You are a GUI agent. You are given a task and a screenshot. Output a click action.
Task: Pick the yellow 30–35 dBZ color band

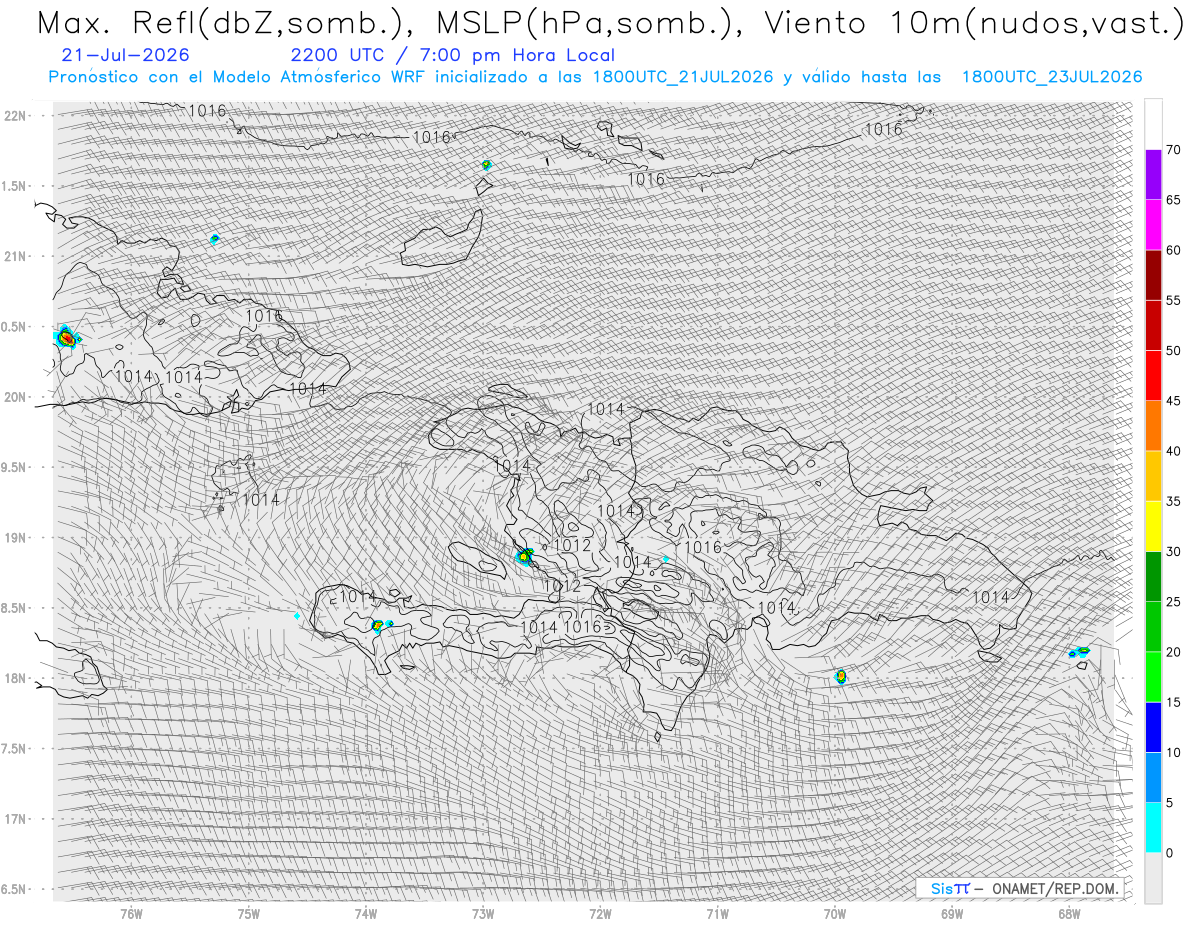pos(1153,526)
